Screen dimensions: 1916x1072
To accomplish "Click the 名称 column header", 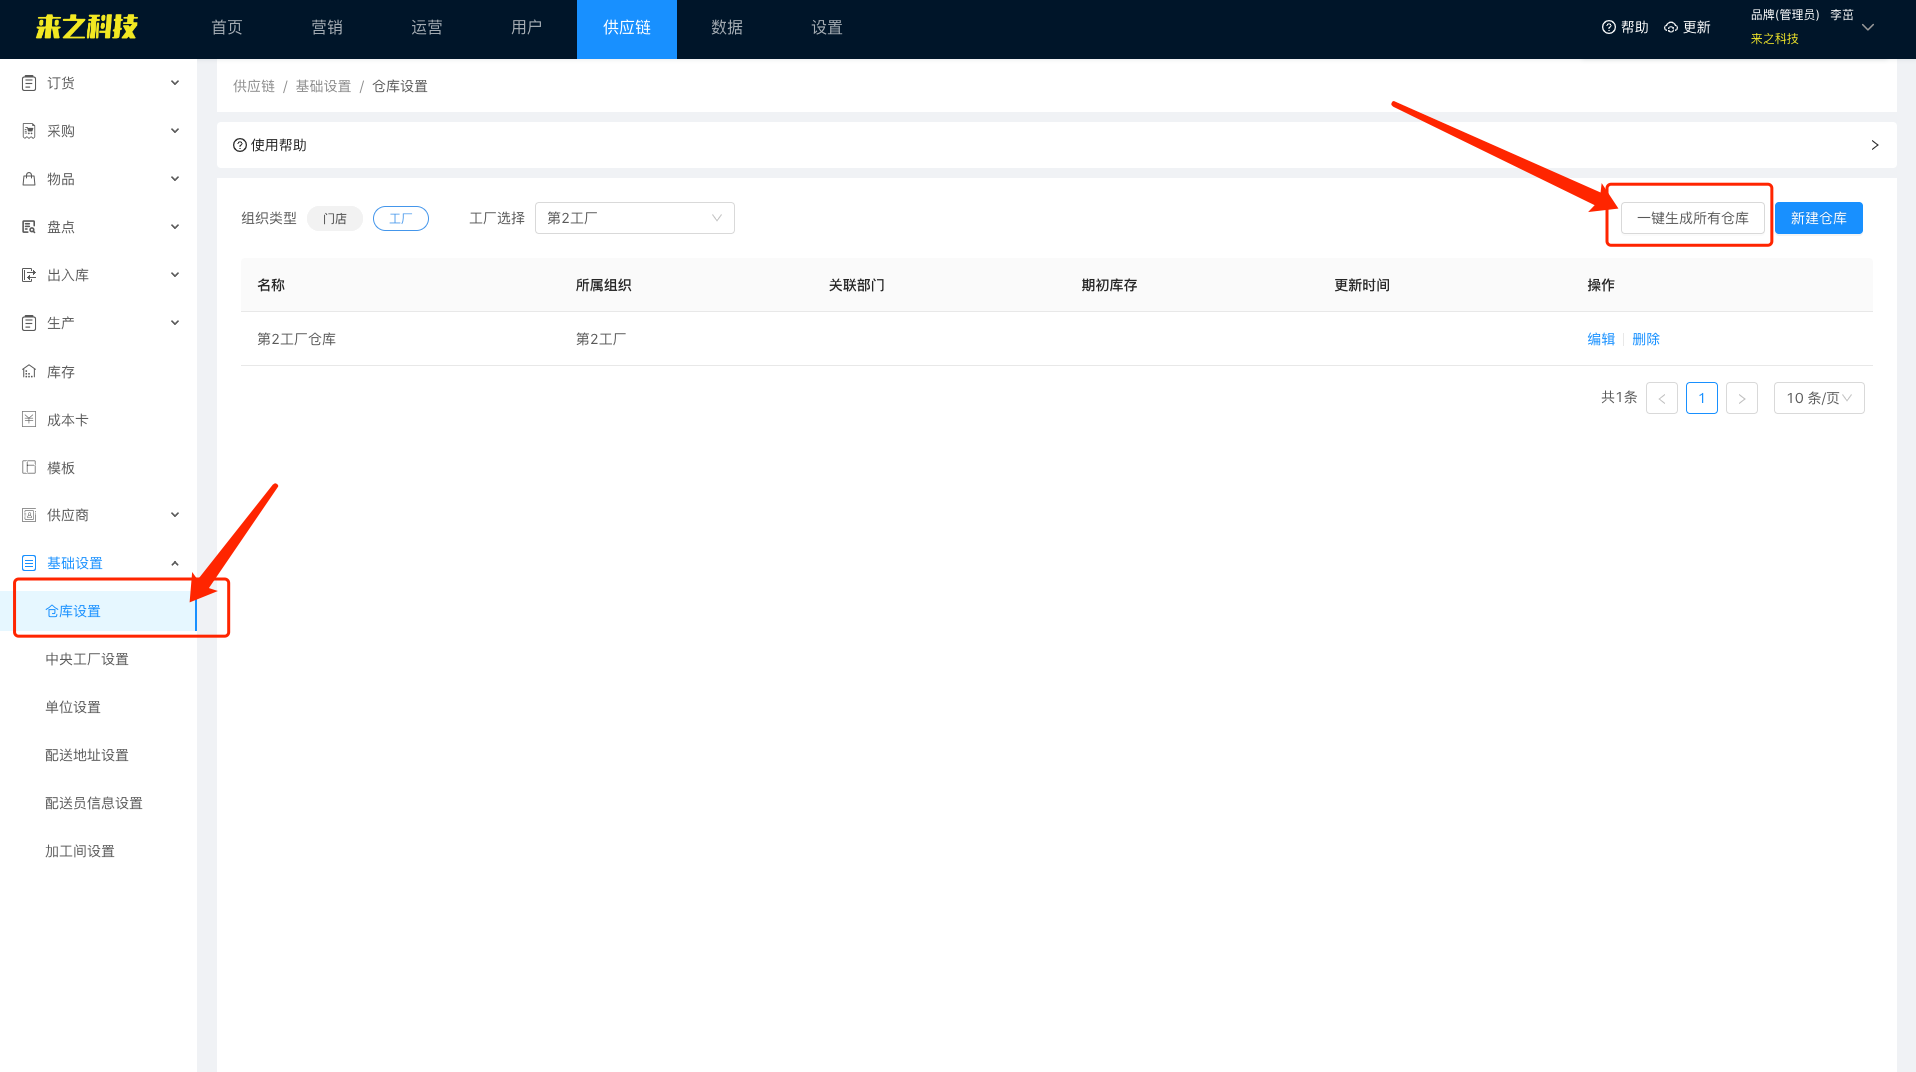I will tap(271, 285).
